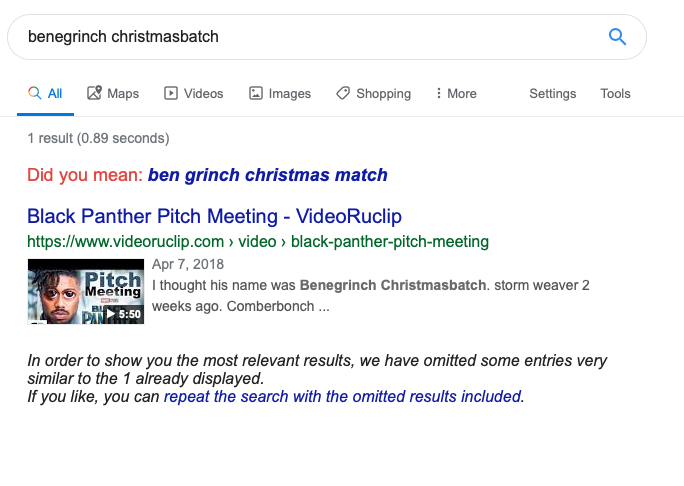Click the green videoruclip.com URL breadcrumb
The height and width of the screenshot is (486, 684).
(257, 241)
